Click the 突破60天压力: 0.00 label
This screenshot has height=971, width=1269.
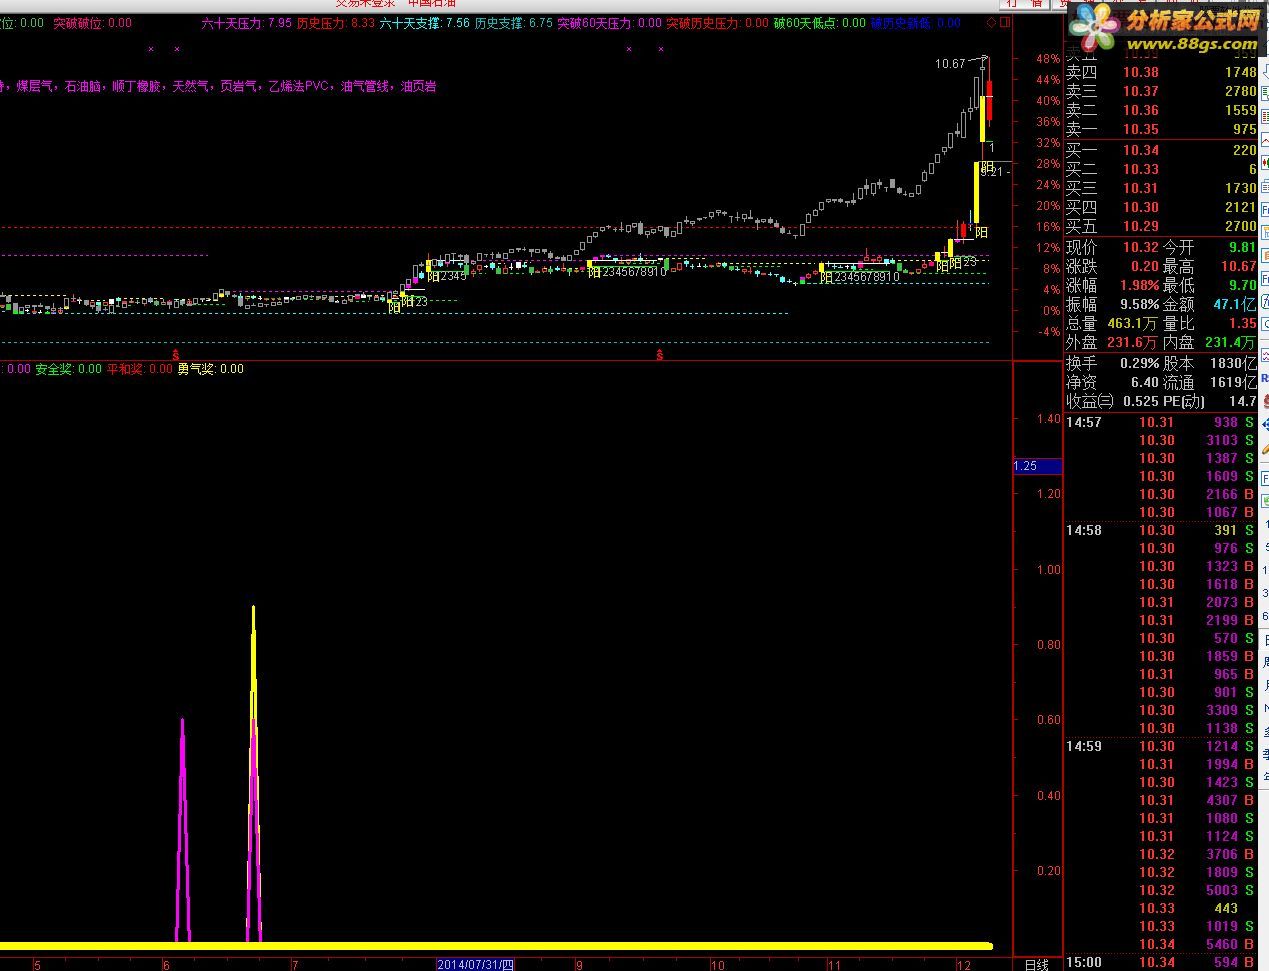click(x=609, y=23)
